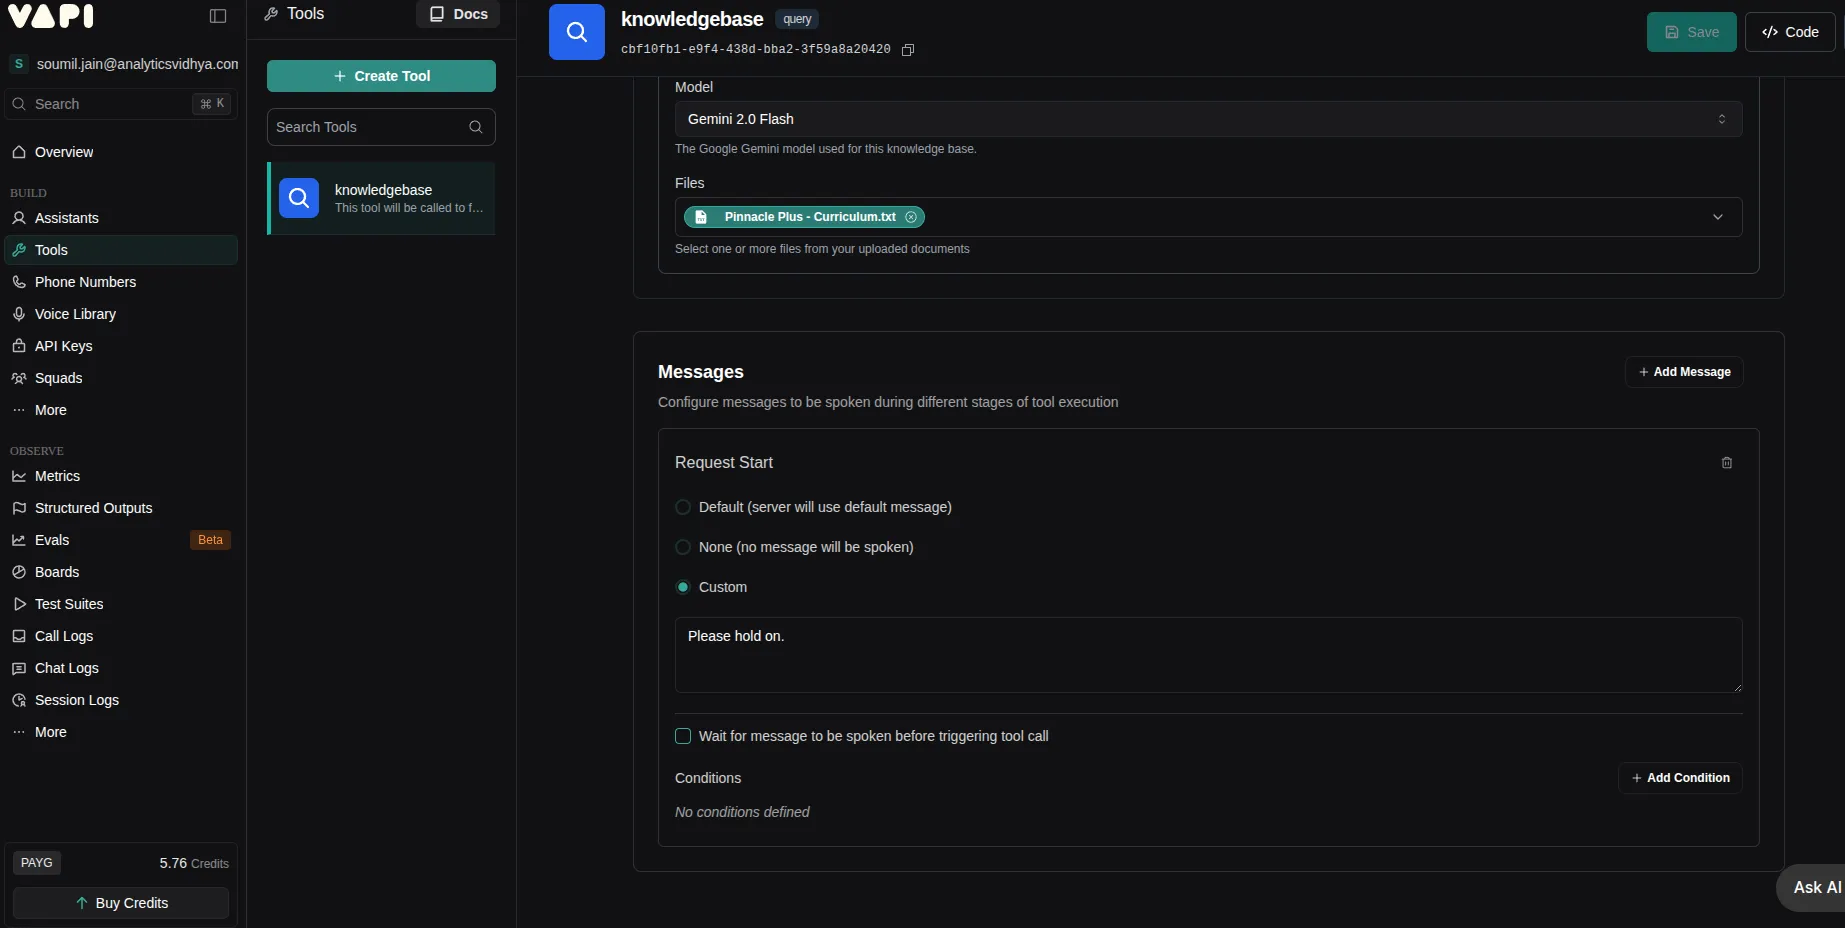Select the Default server message radio option

tap(683, 507)
